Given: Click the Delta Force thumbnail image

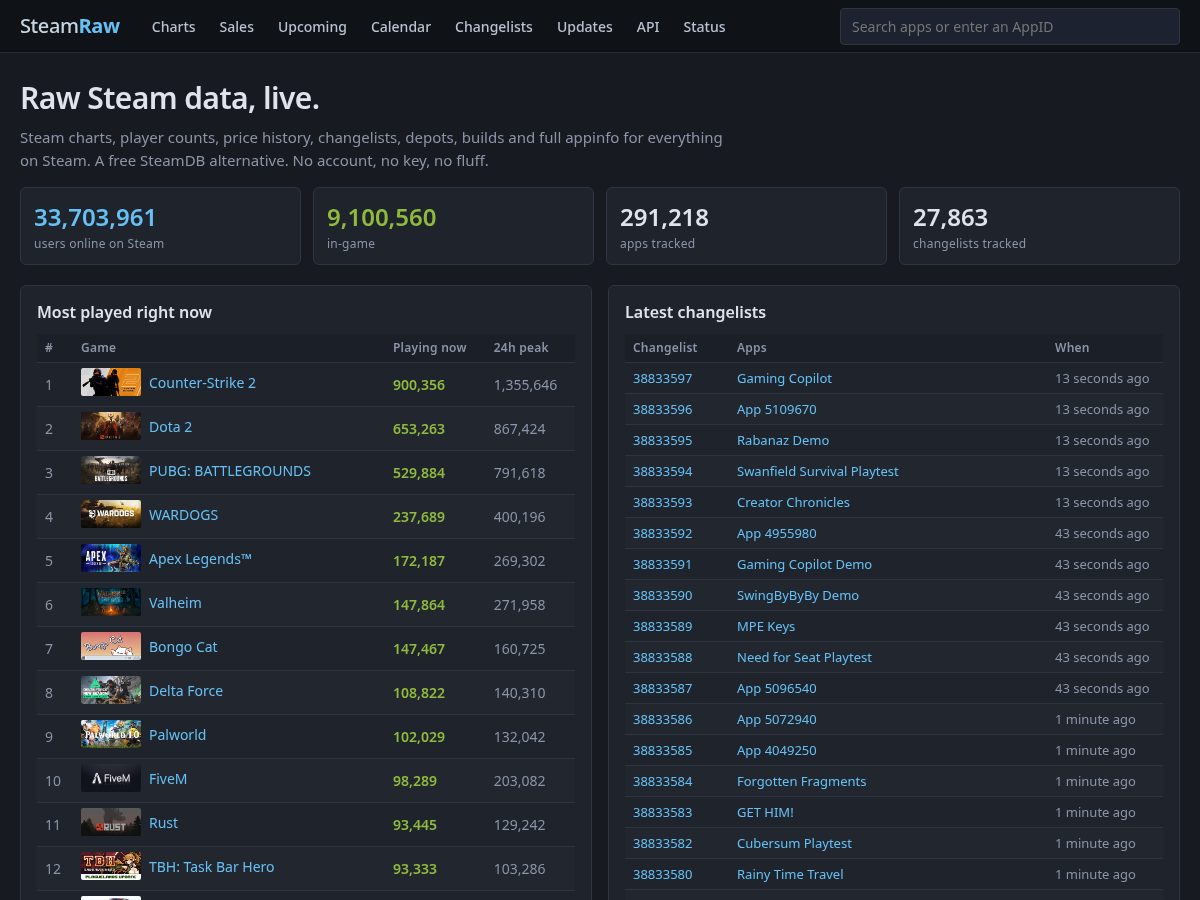Looking at the screenshot, I should click(x=111, y=691).
